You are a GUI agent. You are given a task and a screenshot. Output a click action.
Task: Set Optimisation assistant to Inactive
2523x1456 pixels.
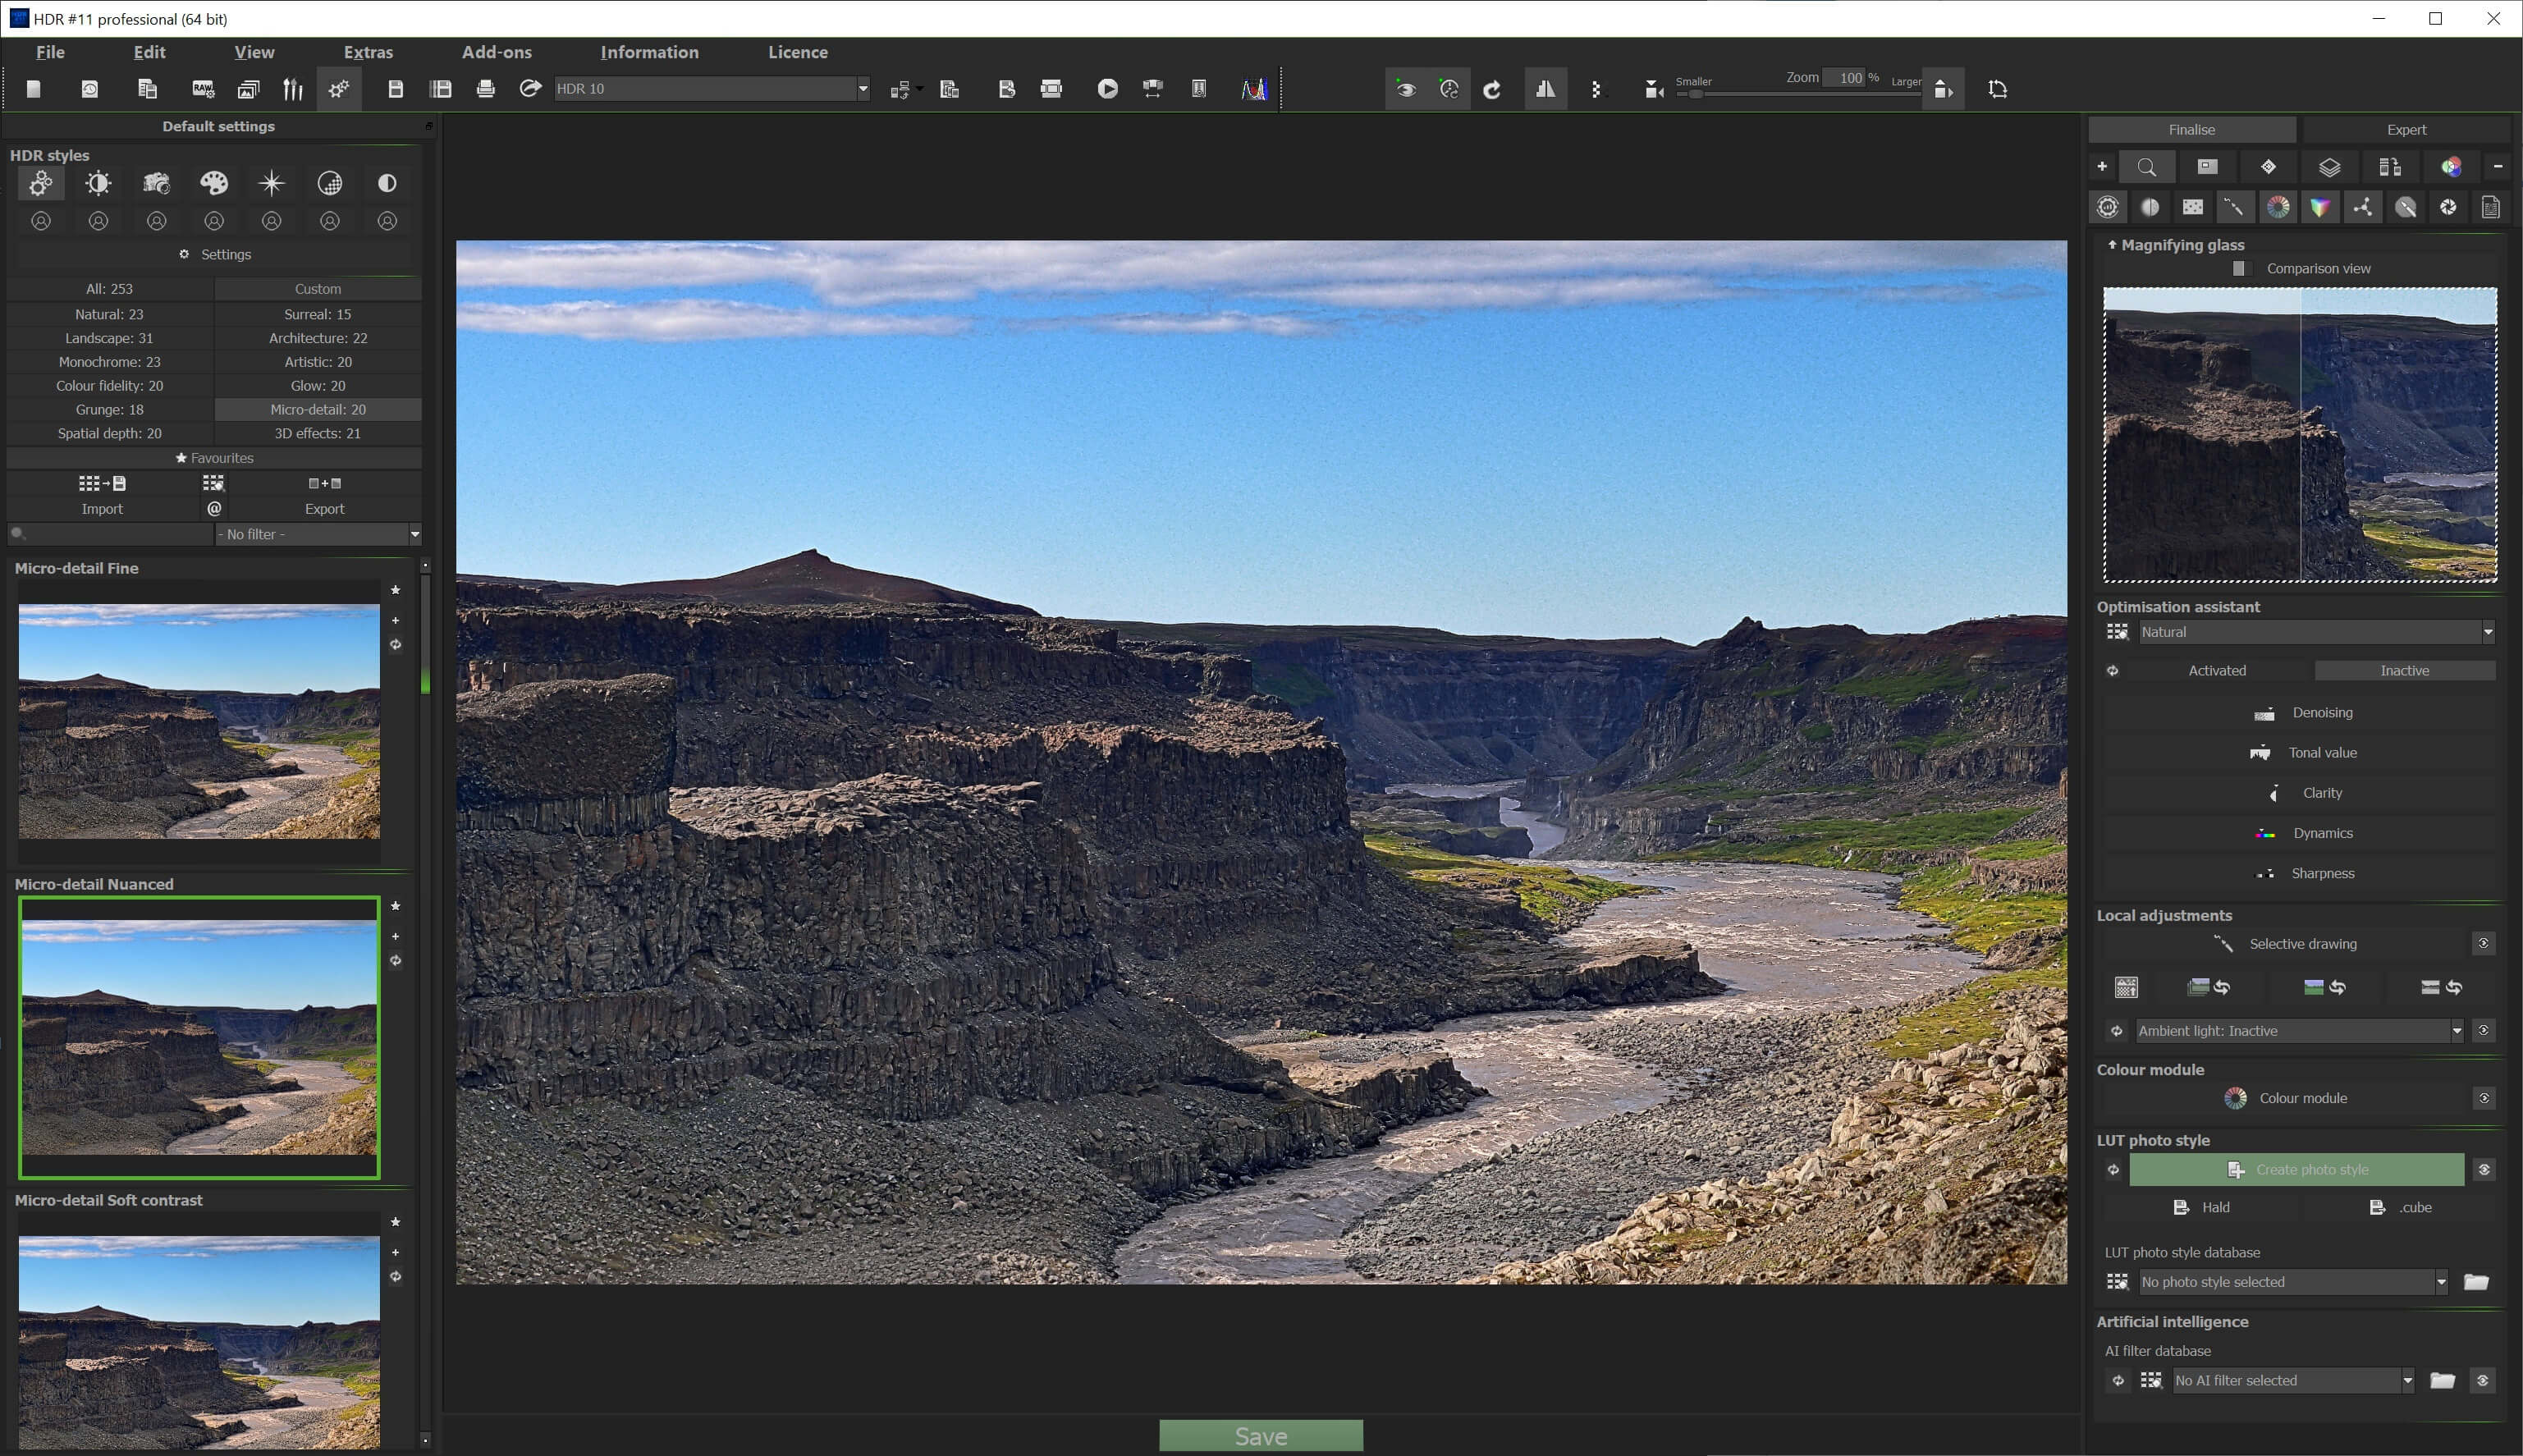pyautogui.click(x=2404, y=670)
